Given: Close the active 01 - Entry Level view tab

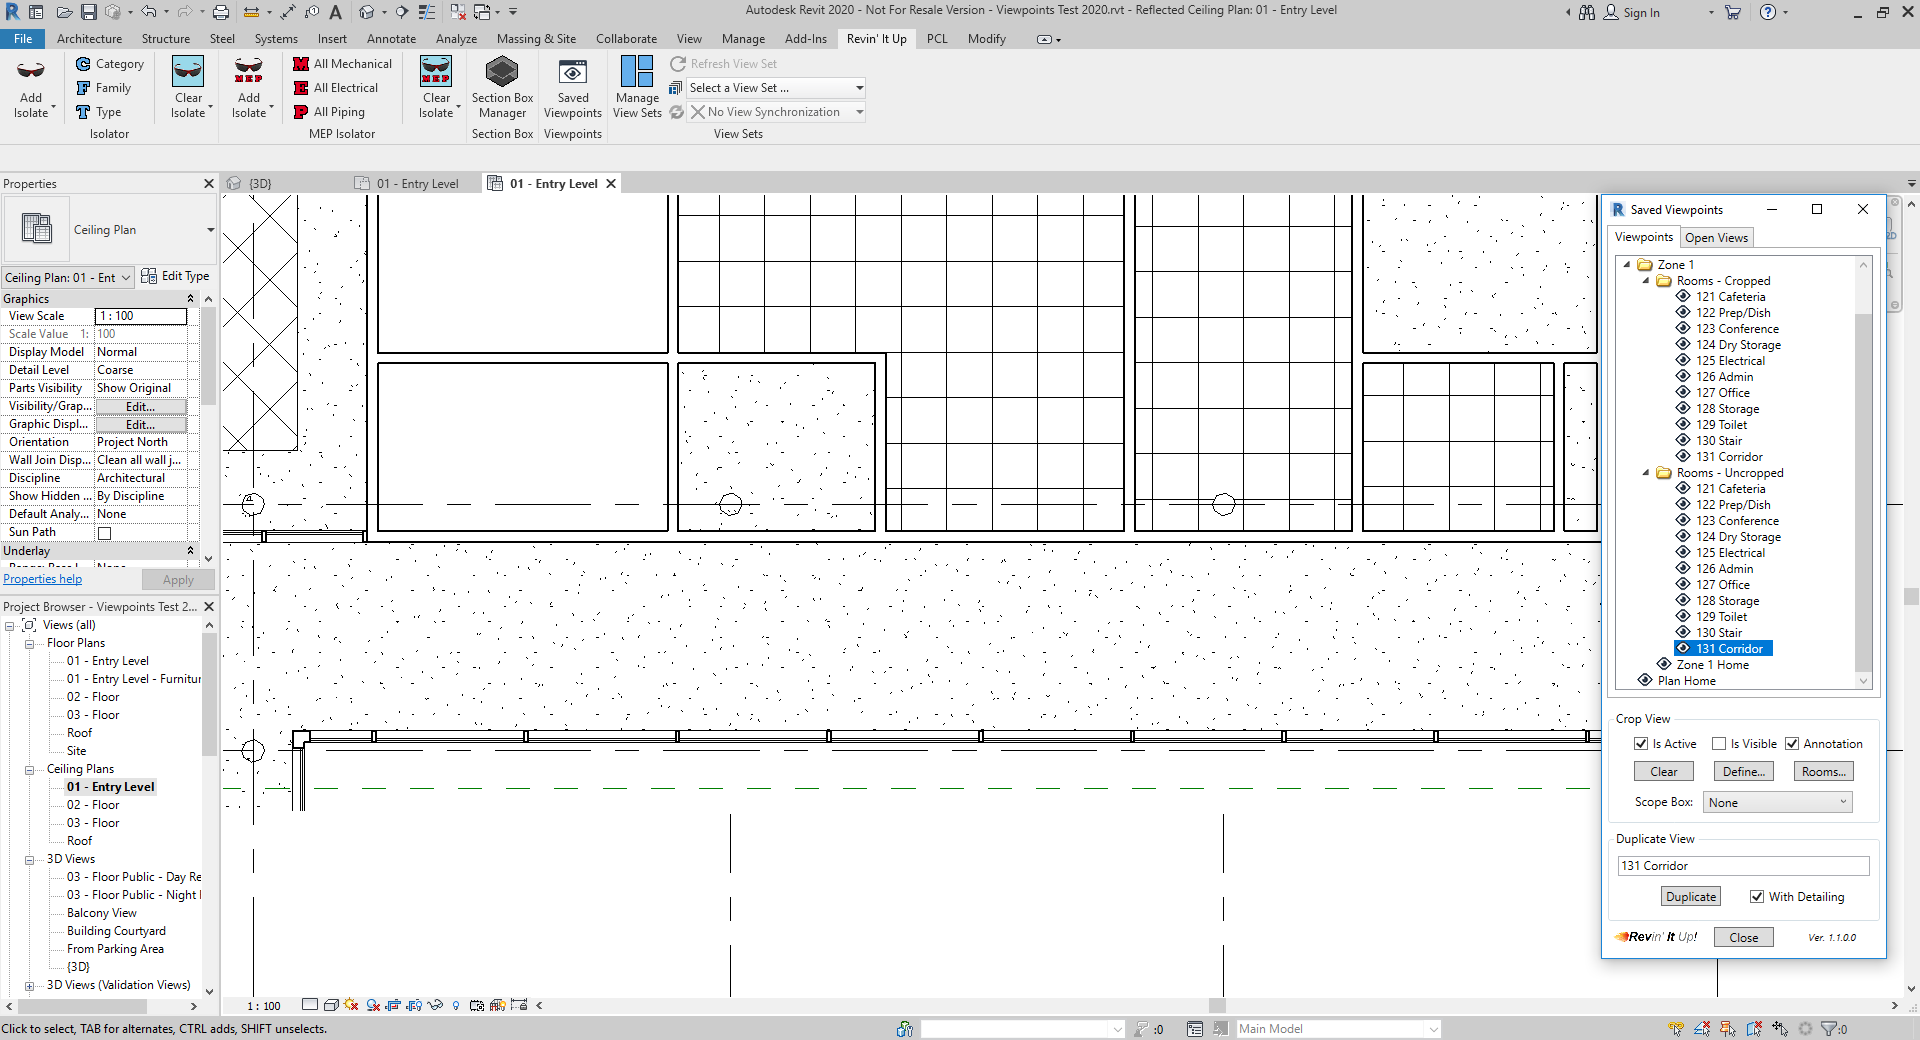Looking at the screenshot, I should 611,184.
